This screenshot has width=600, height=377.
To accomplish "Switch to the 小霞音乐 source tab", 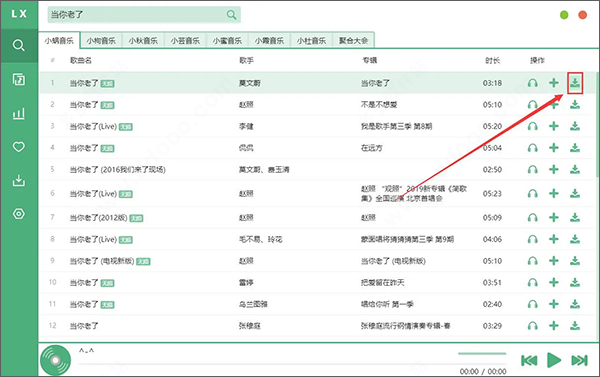I will [x=269, y=40].
